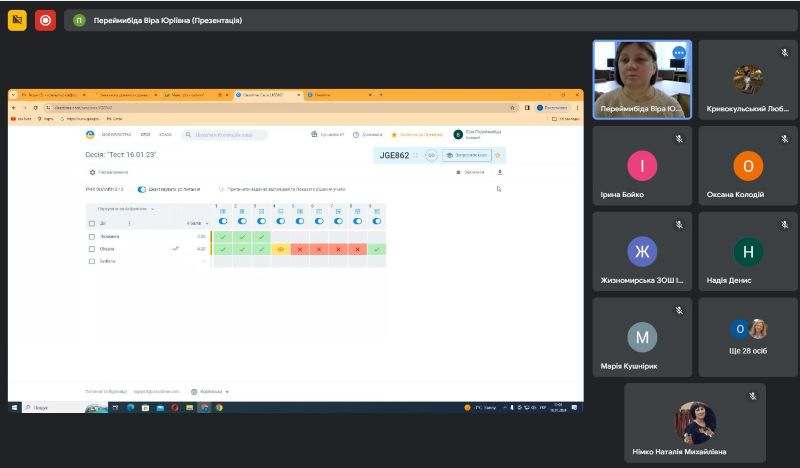Screen dimensions: 800x468
Task: Click the star icon right of invite button
Action: point(498,155)
